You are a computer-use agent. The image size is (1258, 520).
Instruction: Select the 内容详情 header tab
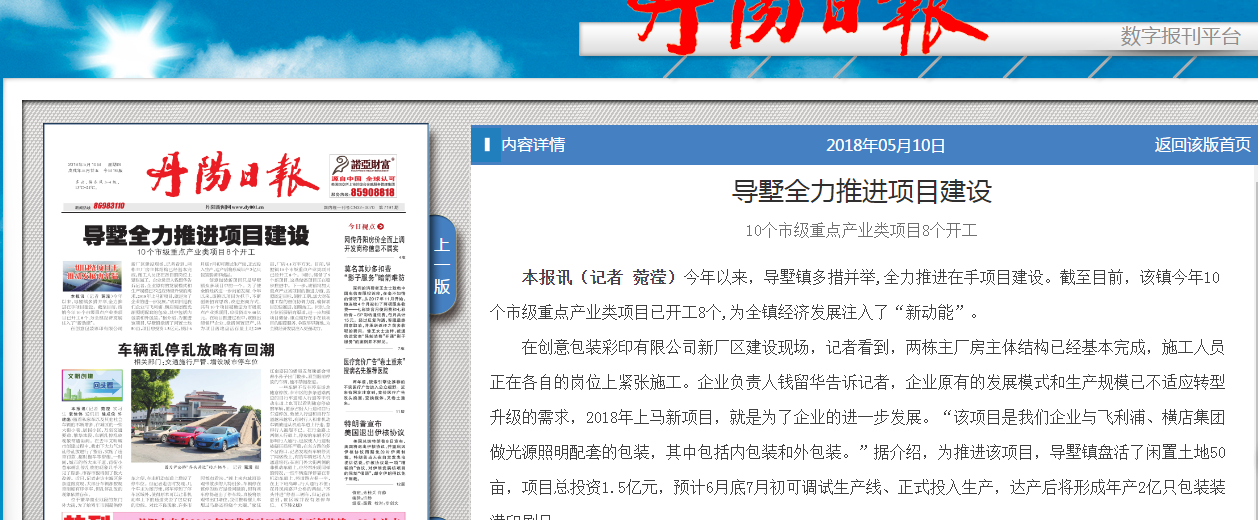[533, 145]
